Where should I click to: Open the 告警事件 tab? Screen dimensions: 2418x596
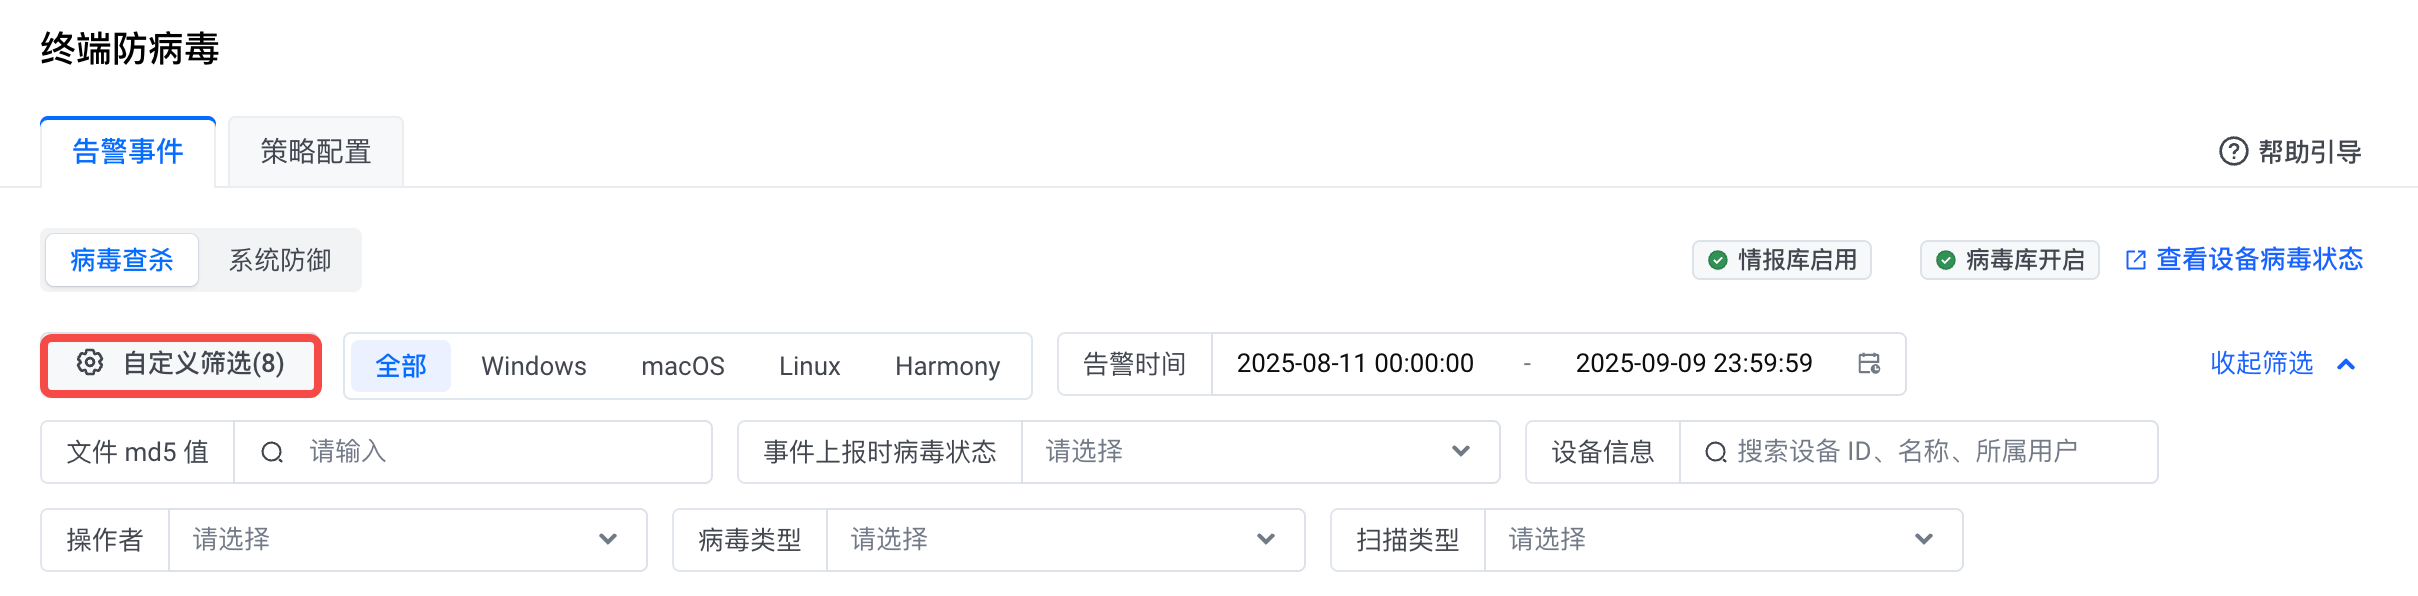128,152
